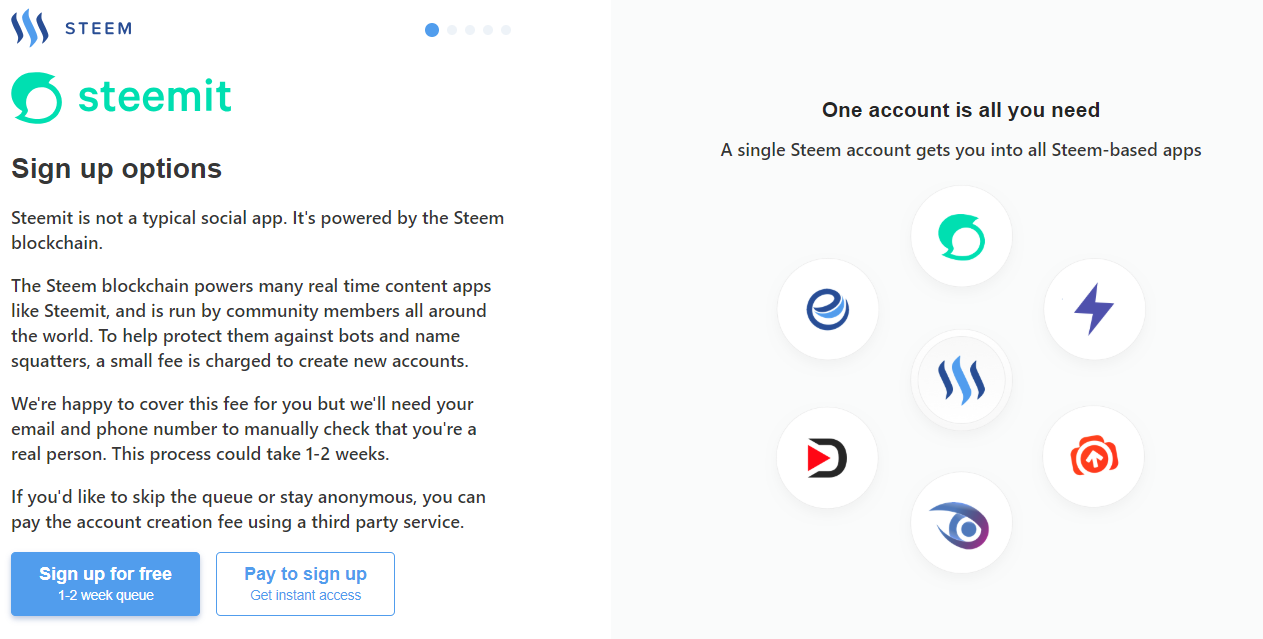Click the green Steemit speech bubble logo

tap(37, 97)
